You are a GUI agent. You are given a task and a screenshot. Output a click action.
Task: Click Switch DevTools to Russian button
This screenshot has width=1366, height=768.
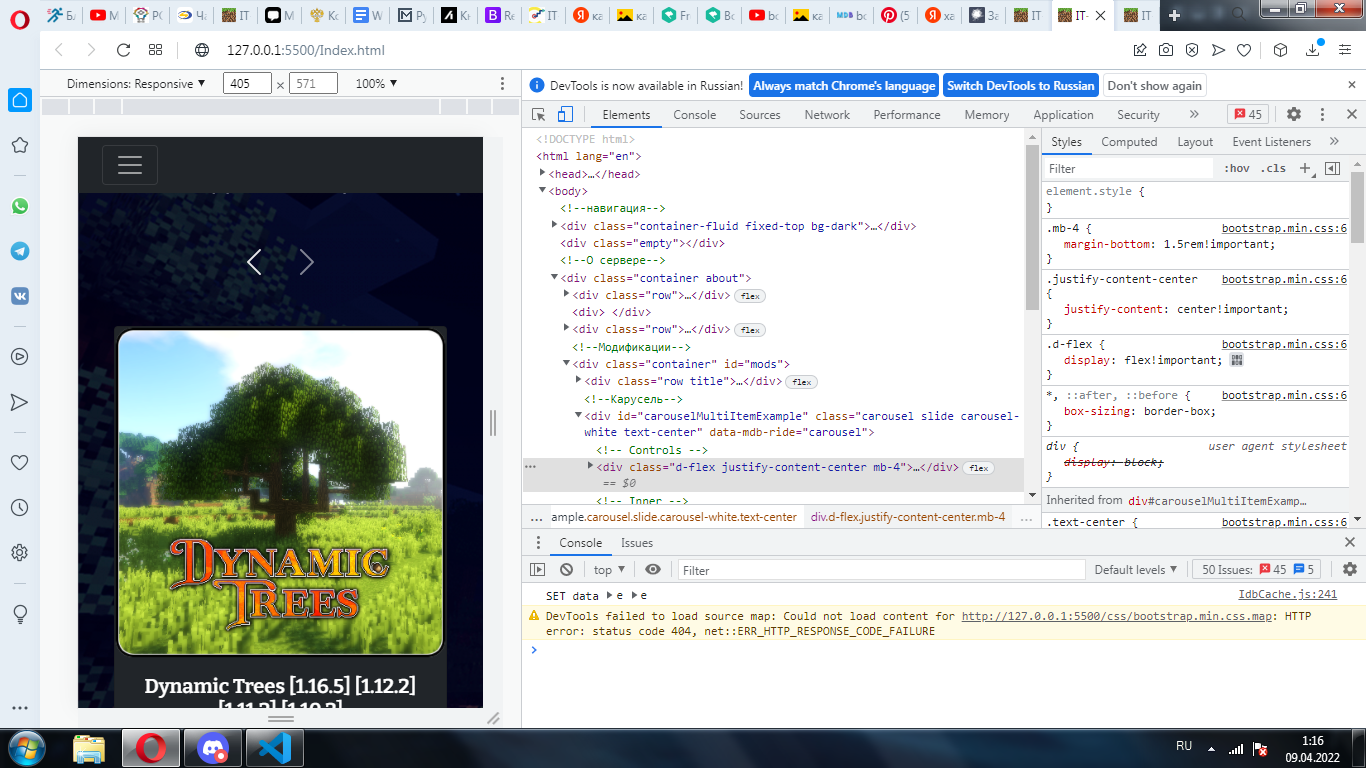coord(1021,86)
